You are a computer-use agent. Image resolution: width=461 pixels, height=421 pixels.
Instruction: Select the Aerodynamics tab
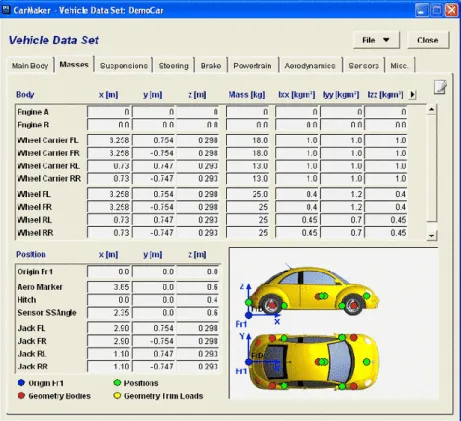pos(310,66)
